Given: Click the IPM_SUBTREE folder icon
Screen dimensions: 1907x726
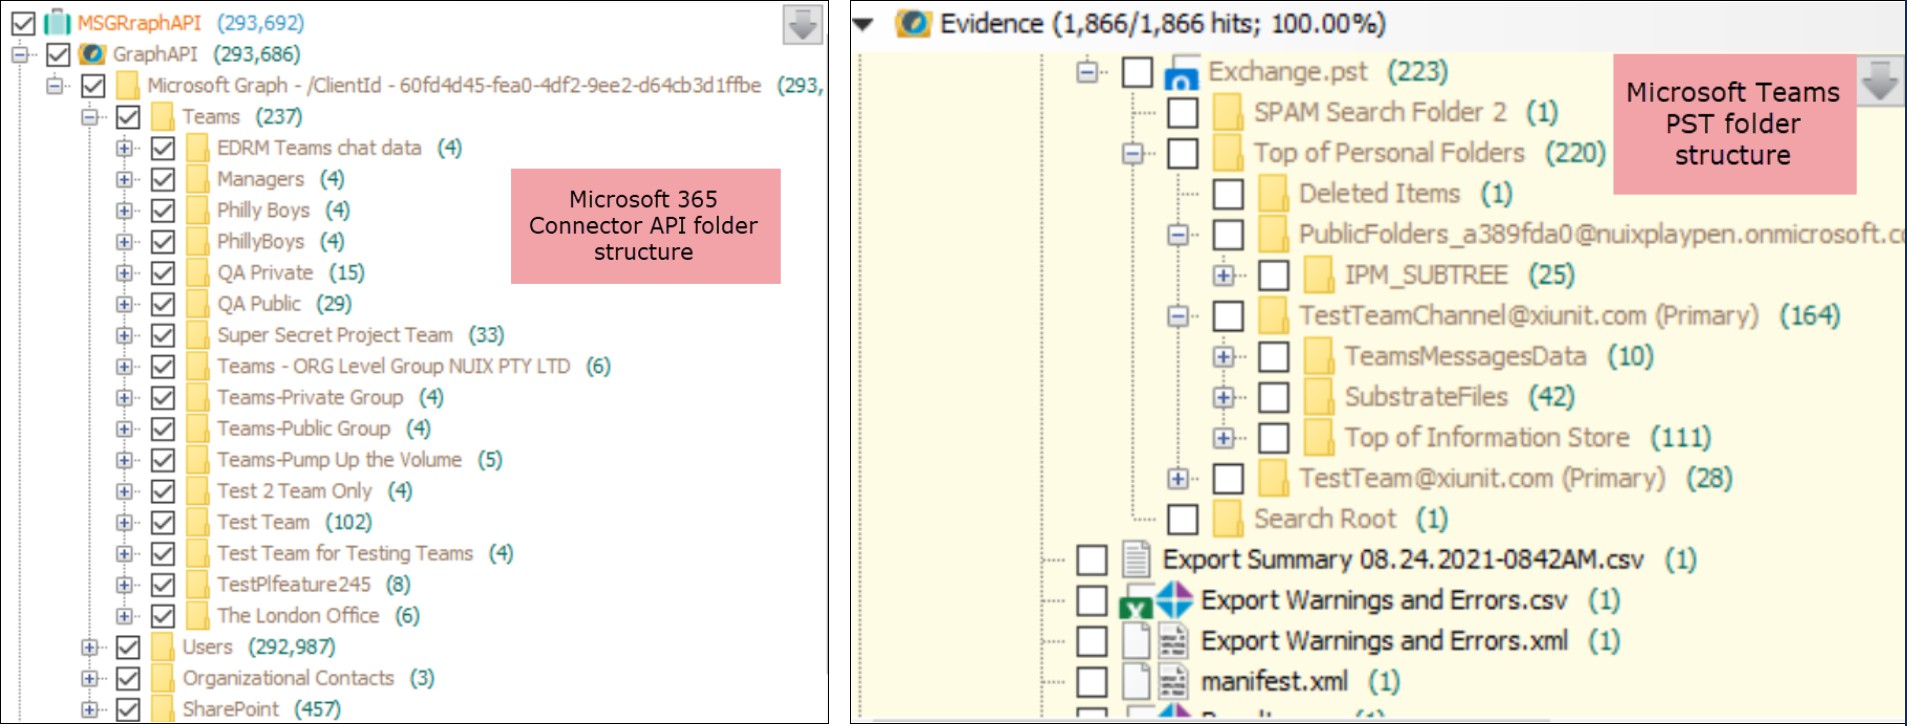Looking at the screenshot, I should (x=1319, y=274).
